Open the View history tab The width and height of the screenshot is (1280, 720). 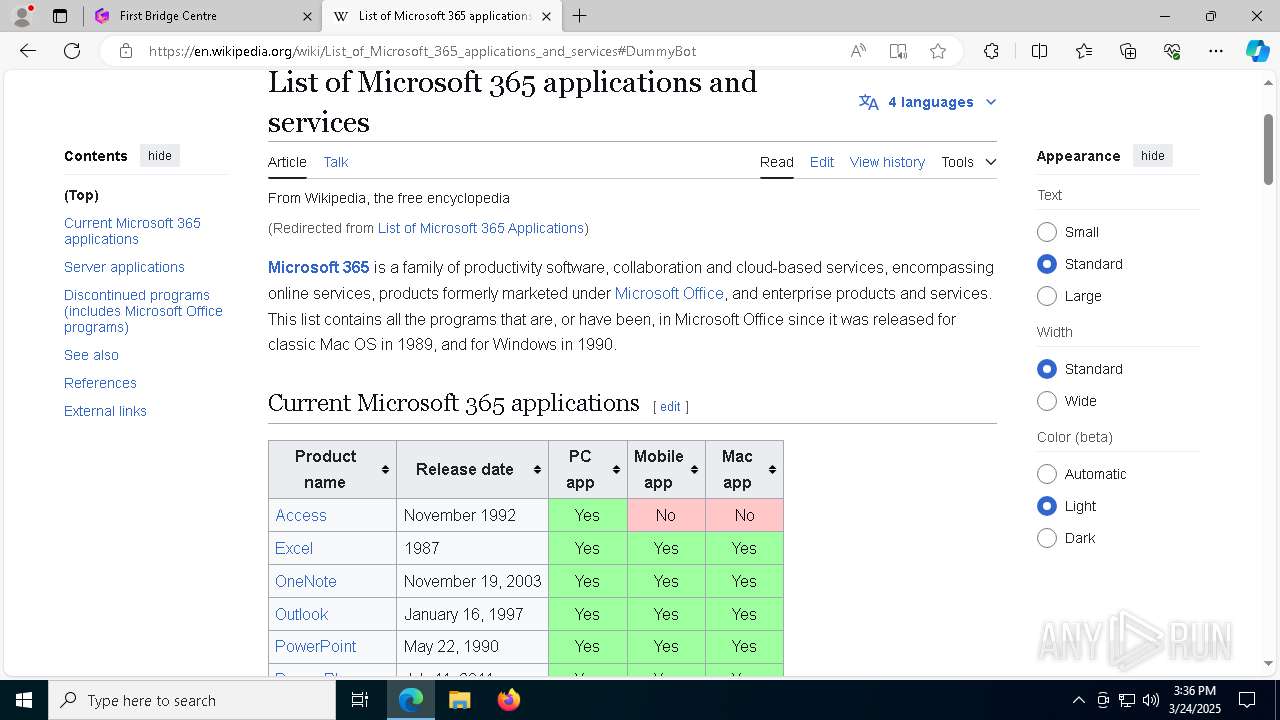887,162
